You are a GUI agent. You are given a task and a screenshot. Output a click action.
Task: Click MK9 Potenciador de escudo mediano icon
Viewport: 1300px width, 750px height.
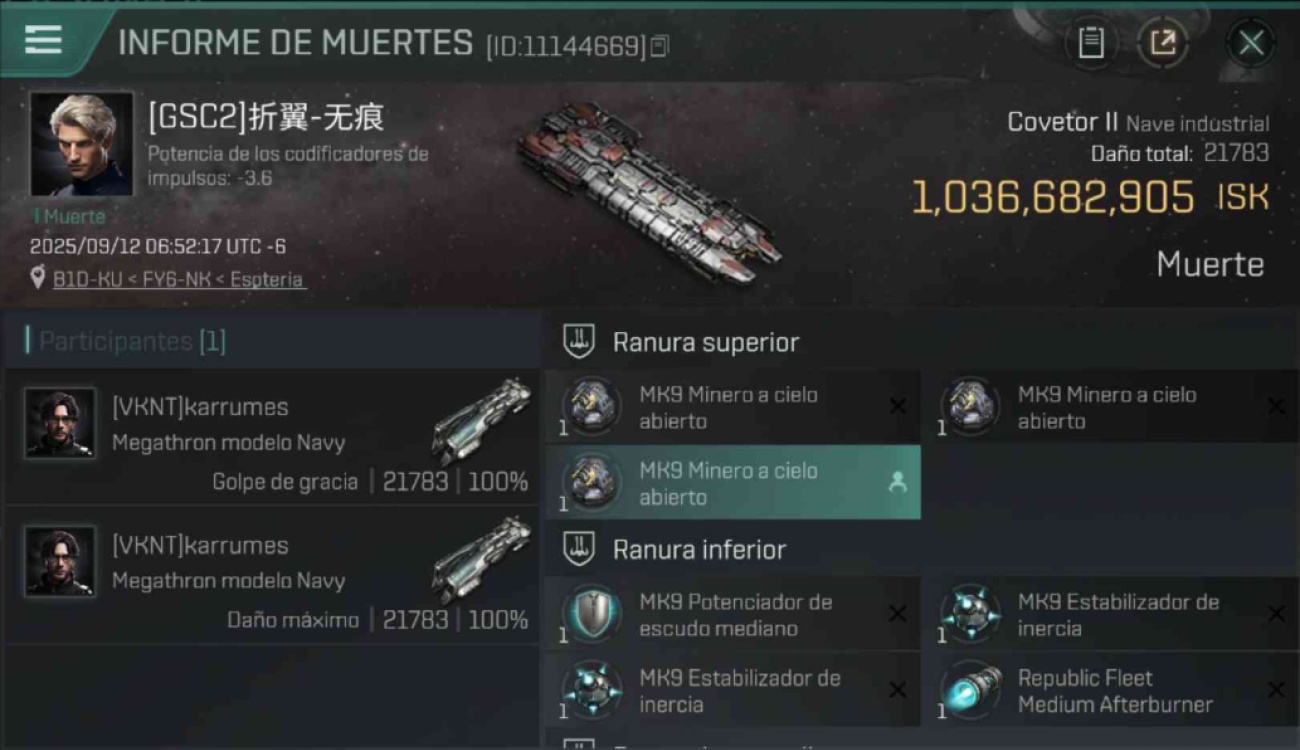(592, 614)
